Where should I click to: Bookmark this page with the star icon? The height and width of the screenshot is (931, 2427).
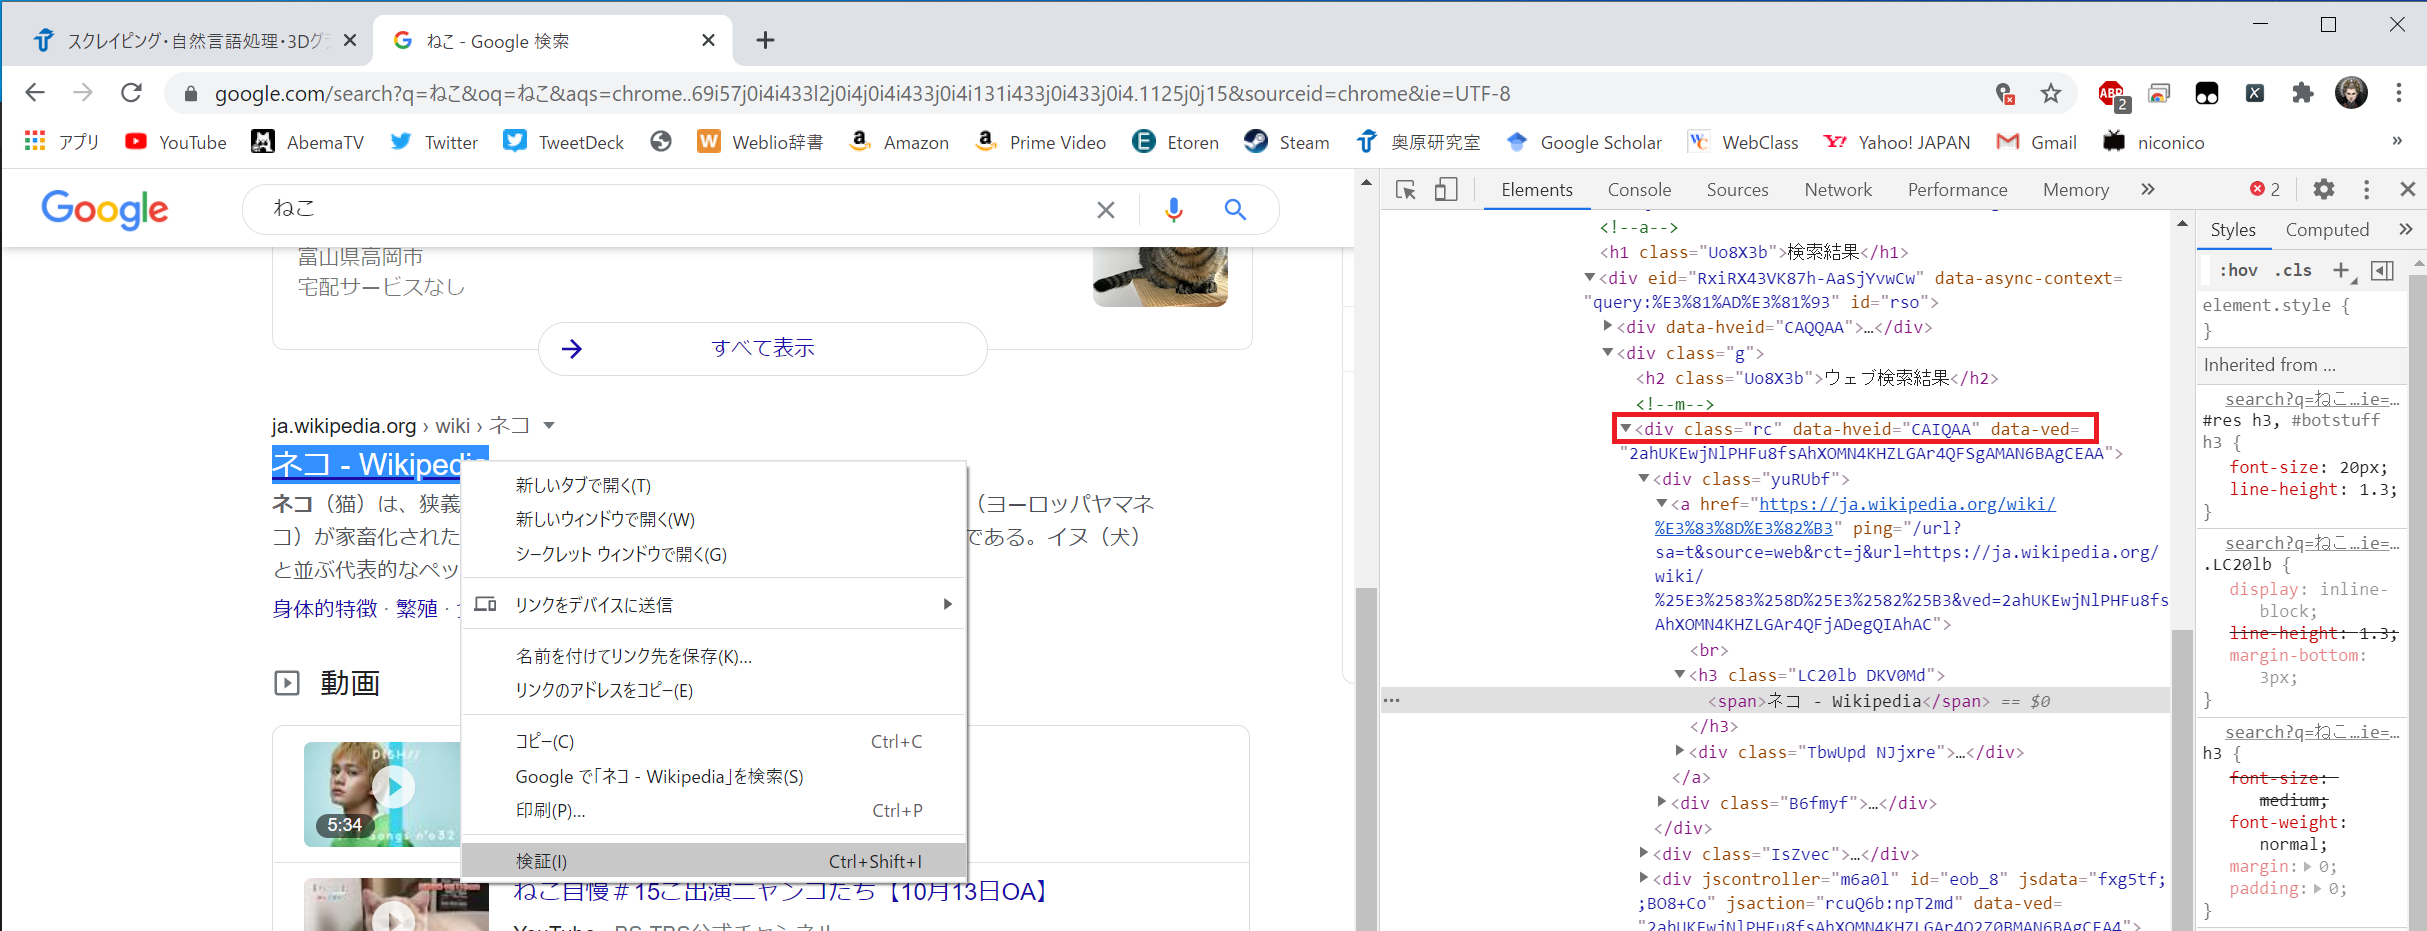(2051, 94)
